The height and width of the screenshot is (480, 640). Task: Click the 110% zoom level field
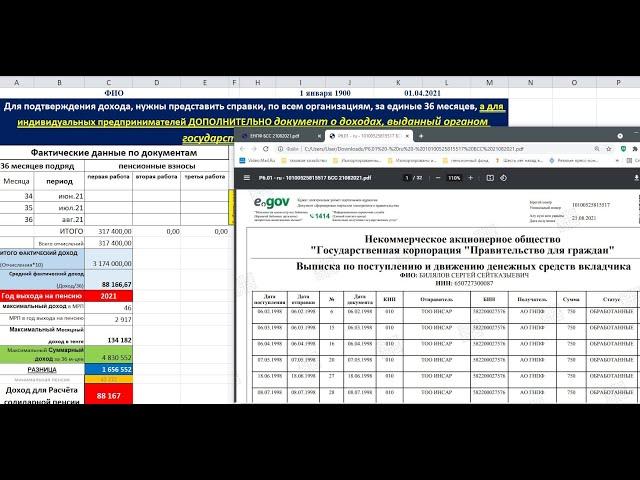point(454,178)
